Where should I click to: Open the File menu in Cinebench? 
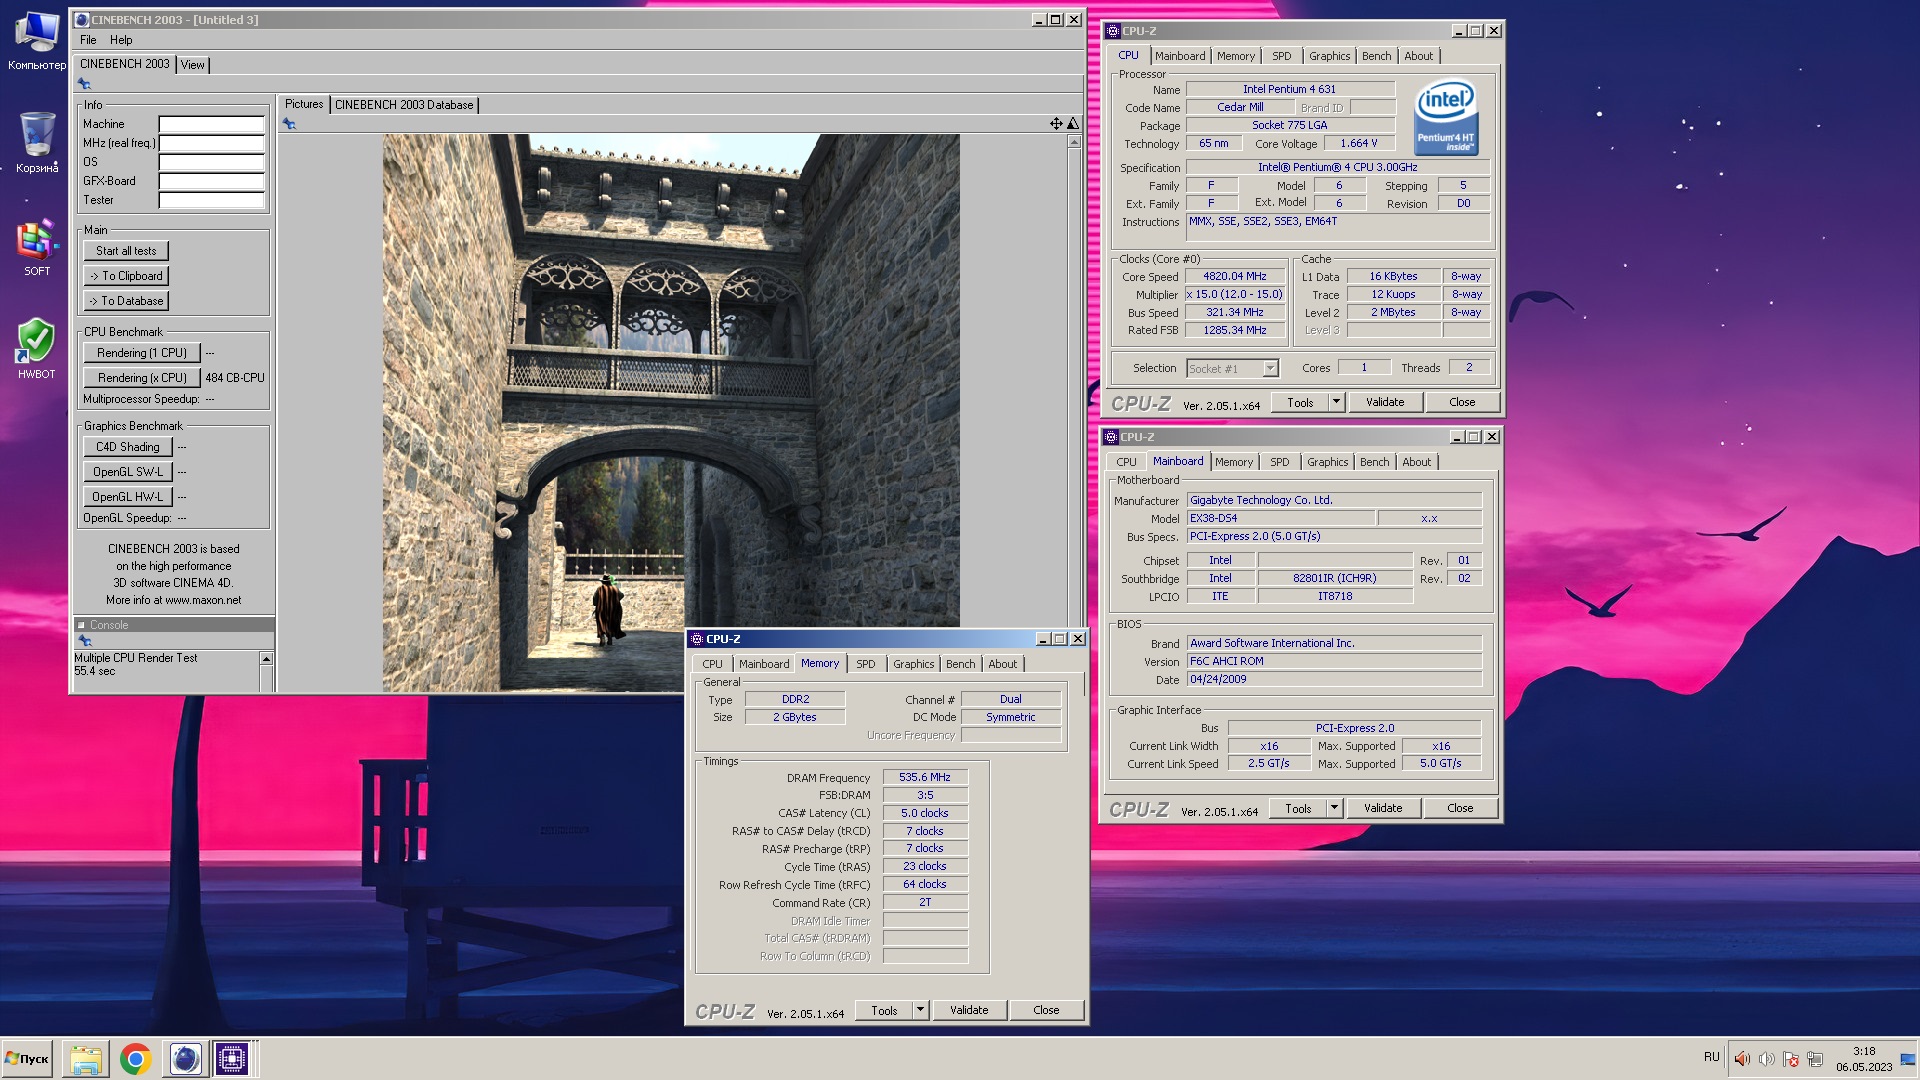coord(88,40)
